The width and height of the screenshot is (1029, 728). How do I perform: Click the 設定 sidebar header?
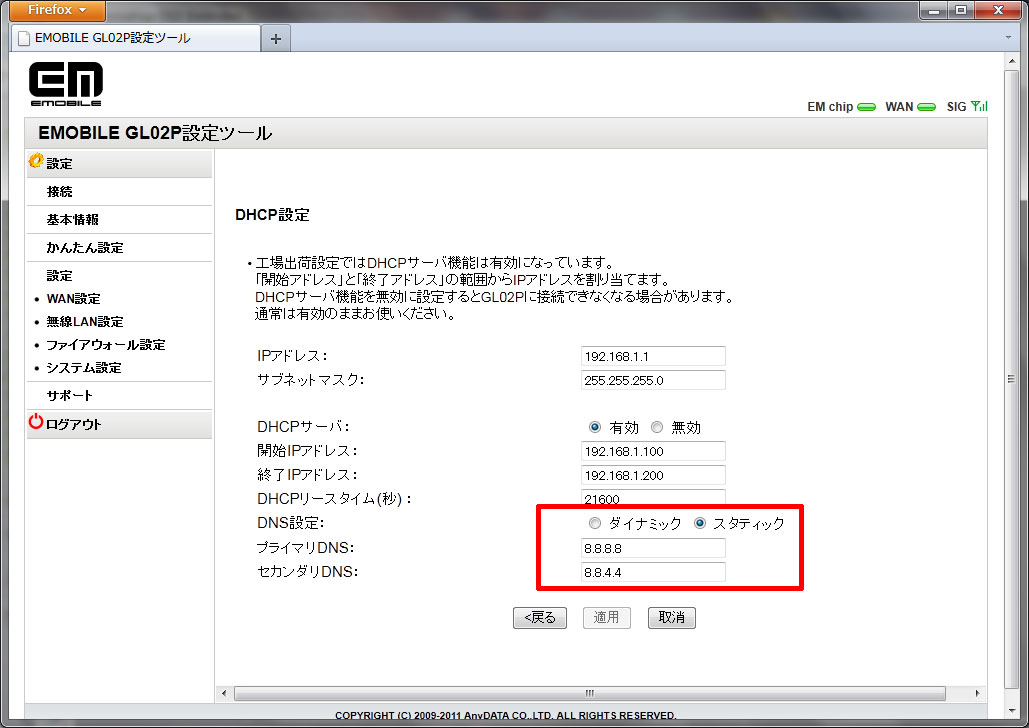(119, 163)
